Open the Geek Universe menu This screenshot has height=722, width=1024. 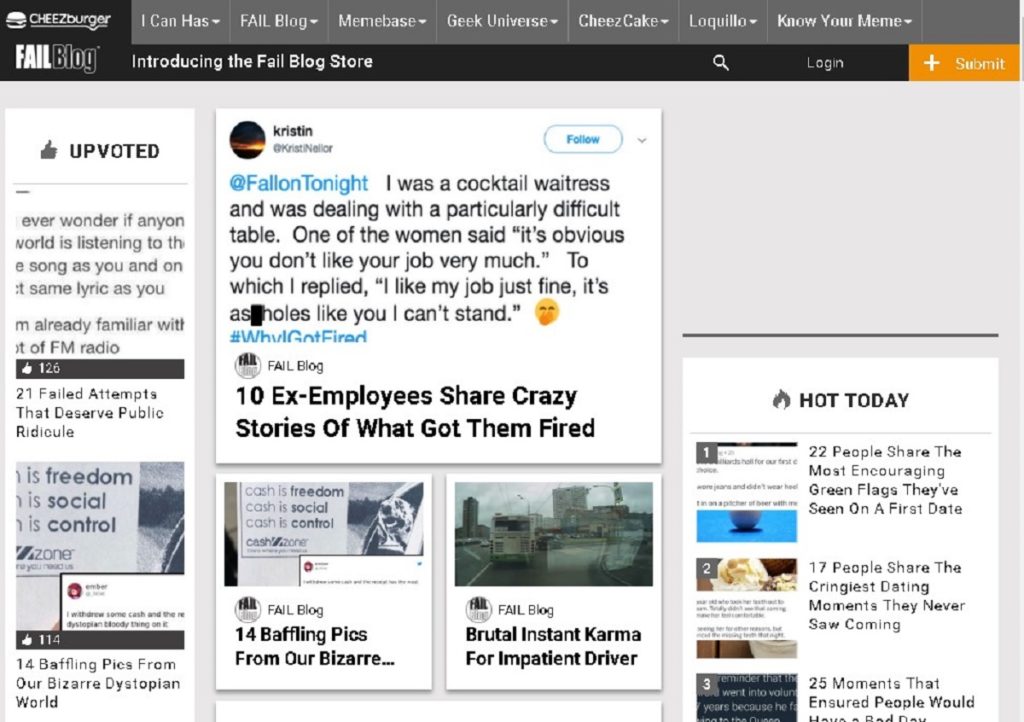pyautogui.click(x=503, y=21)
